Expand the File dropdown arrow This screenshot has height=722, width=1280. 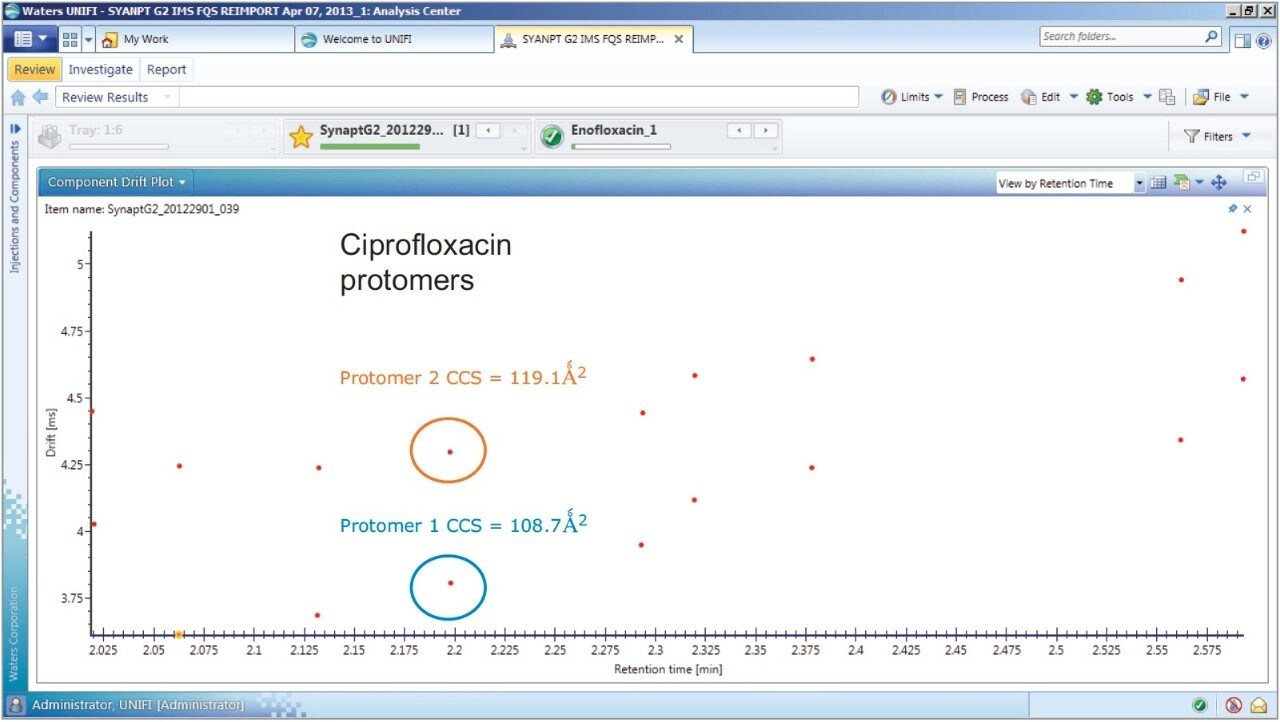point(1244,97)
